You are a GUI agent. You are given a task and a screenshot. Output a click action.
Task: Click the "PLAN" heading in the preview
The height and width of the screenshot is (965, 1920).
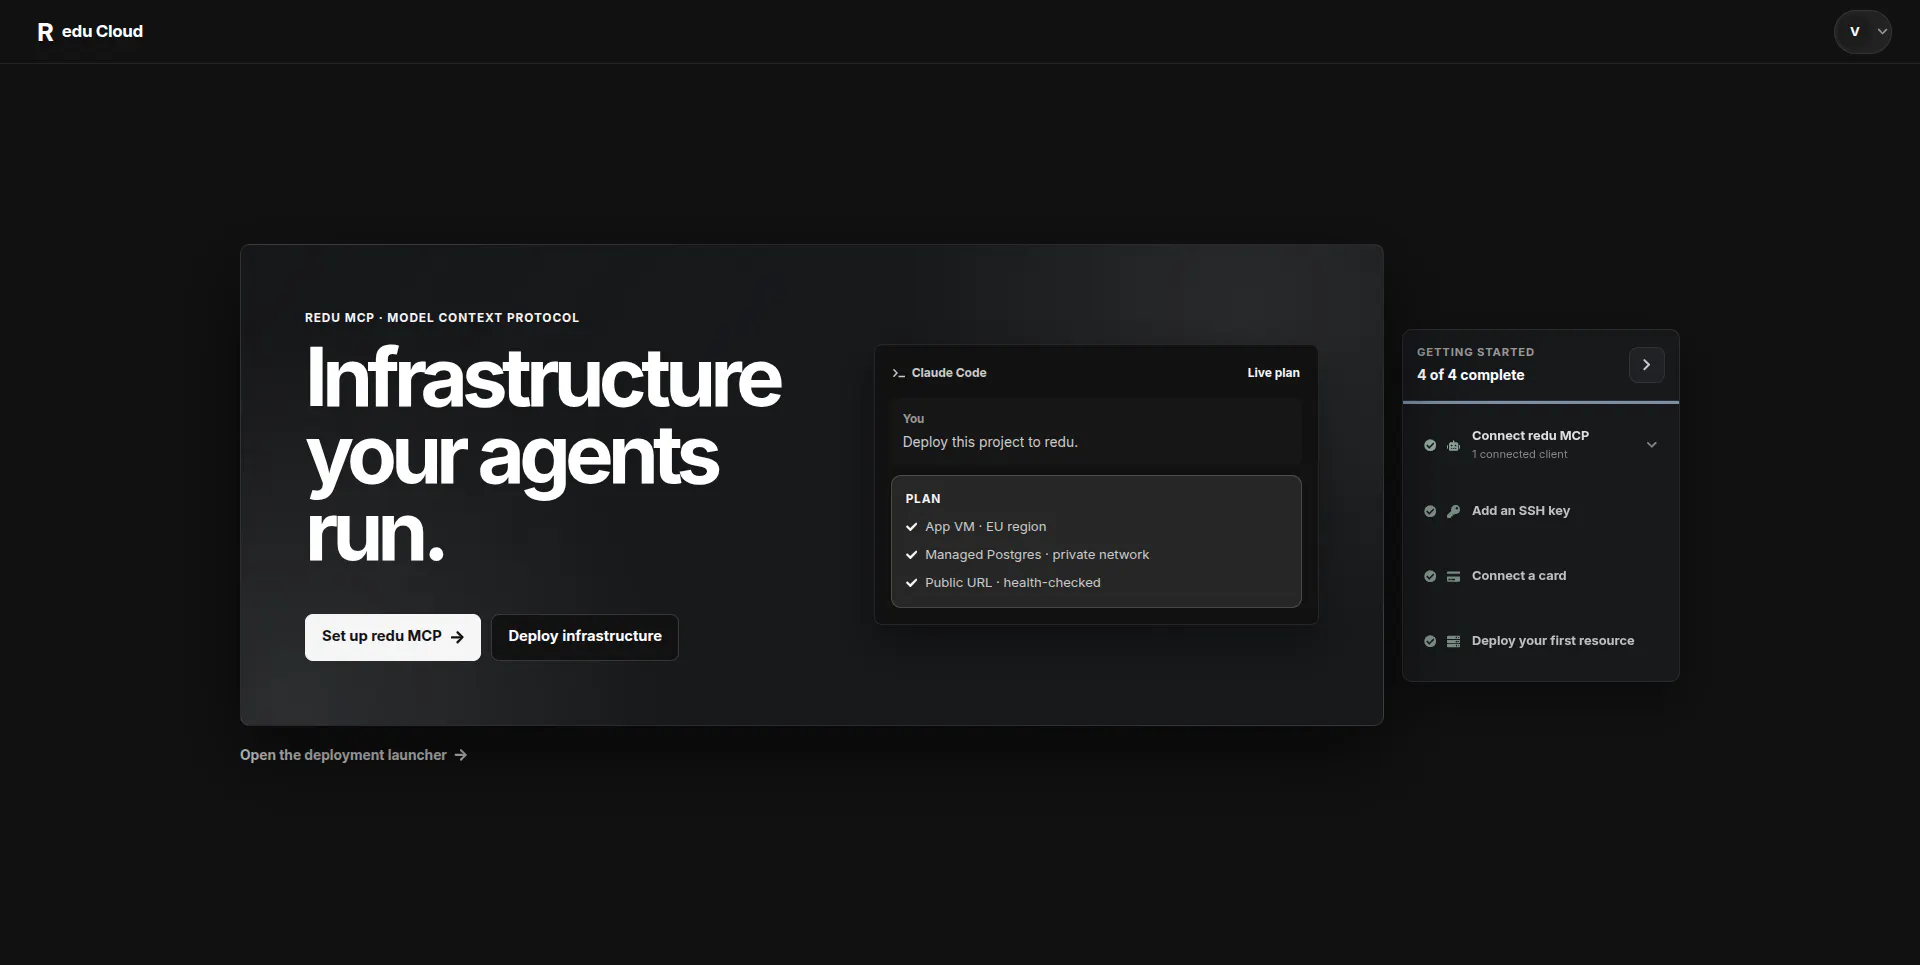[923, 499]
